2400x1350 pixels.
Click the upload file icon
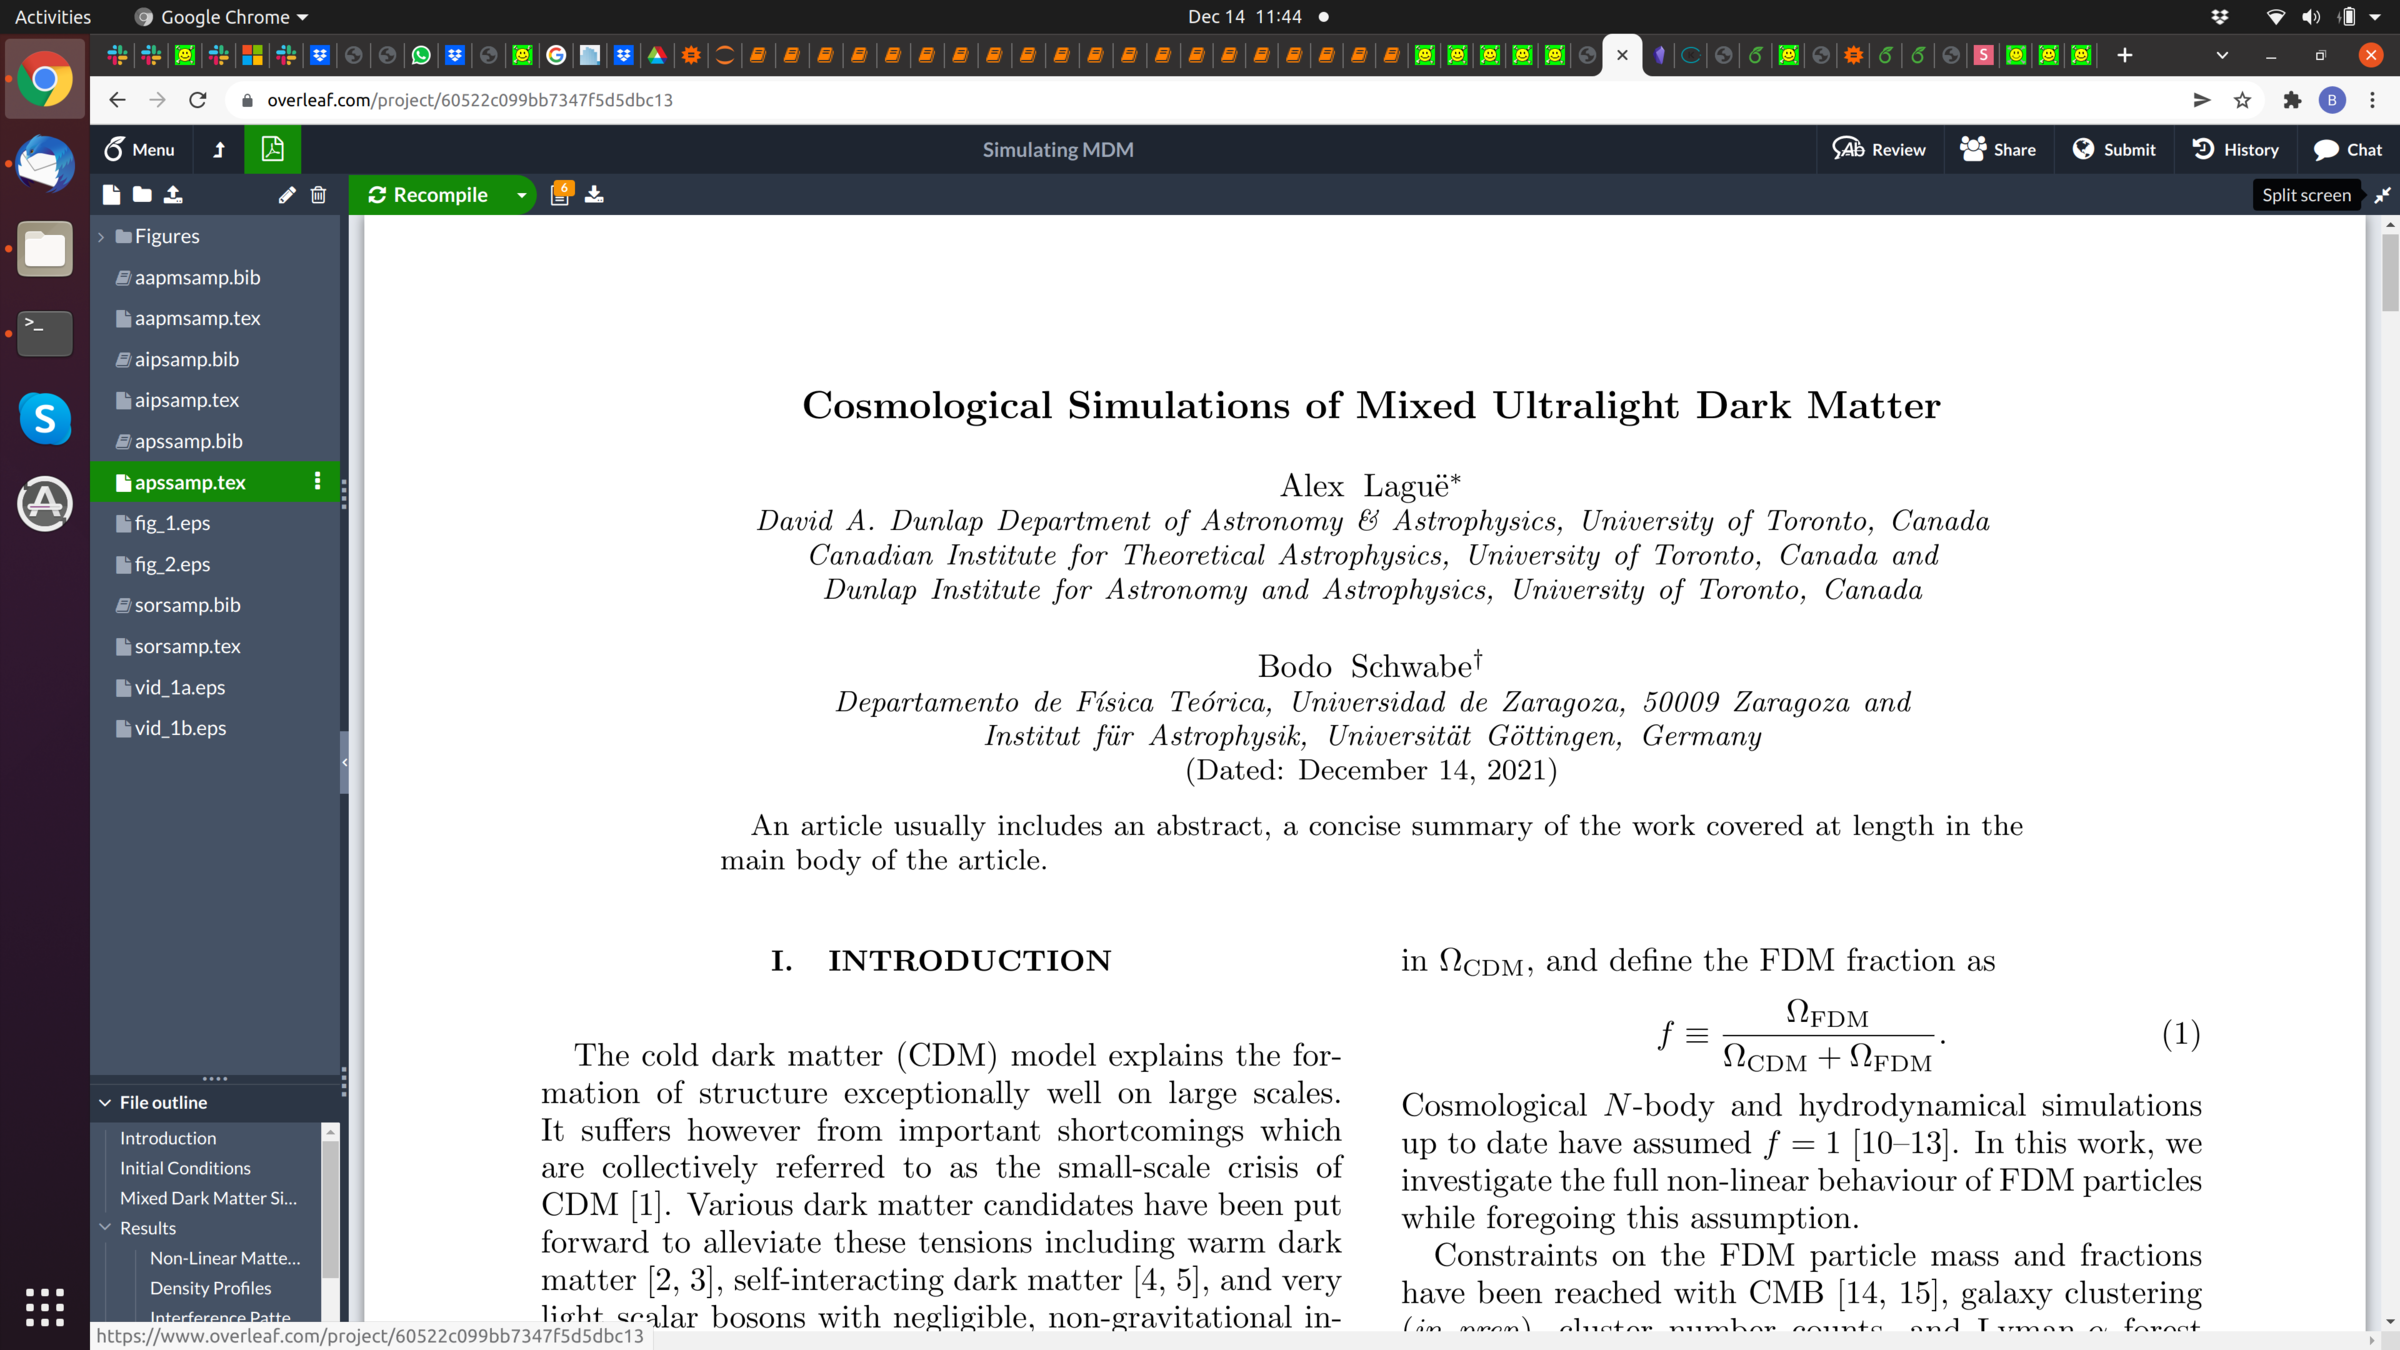click(173, 195)
